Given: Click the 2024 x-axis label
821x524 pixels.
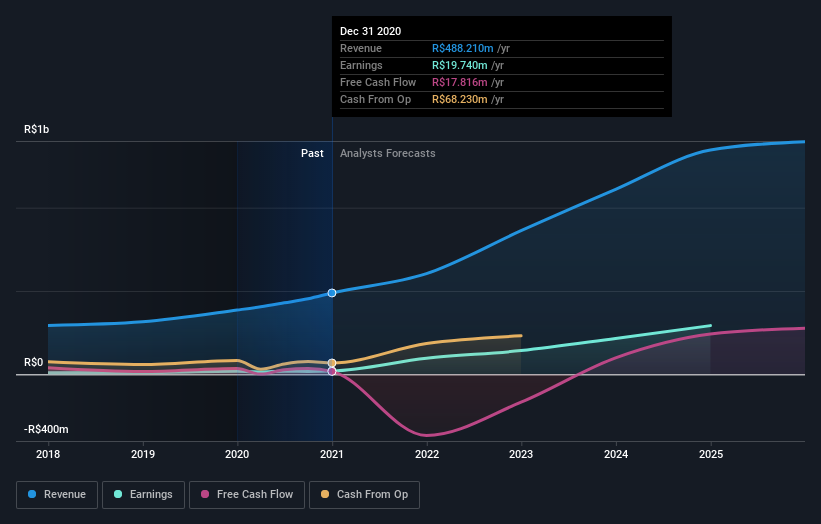Looking at the screenshot, I should pos(616,454).
